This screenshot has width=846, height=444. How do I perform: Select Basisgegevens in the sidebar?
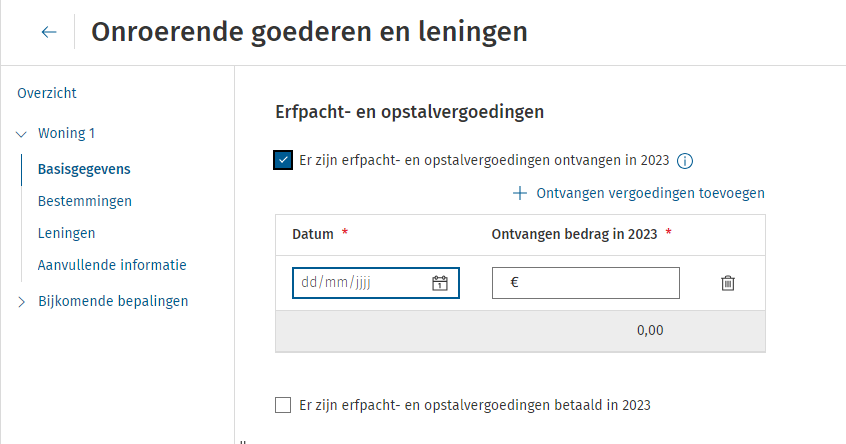[x=84, y=168]
